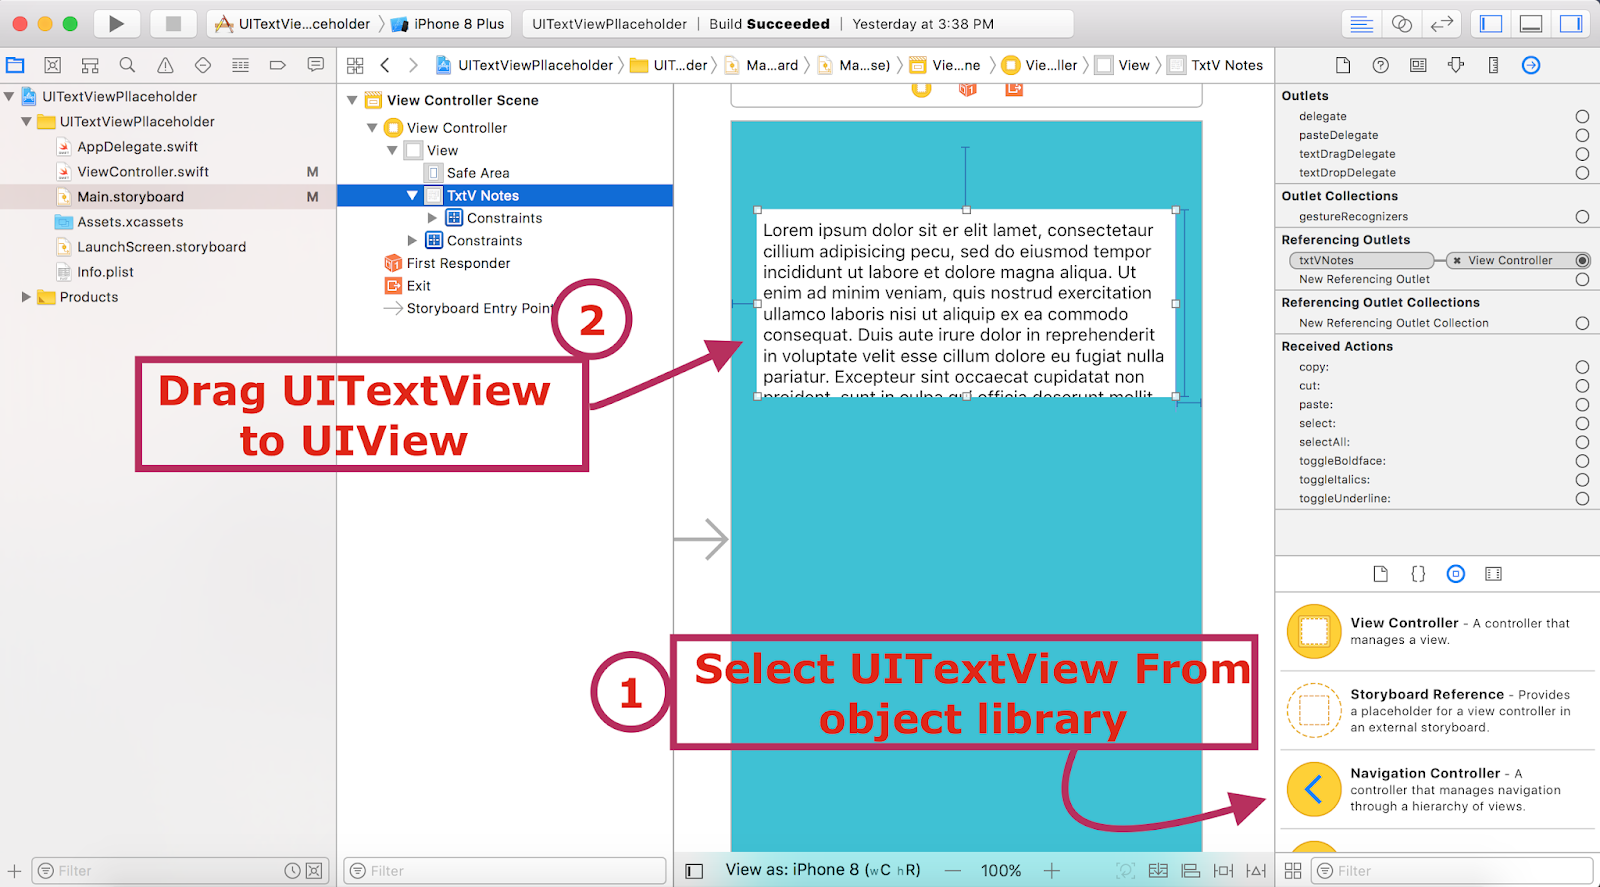Open the source control navigator
The width and height of the screenshot is (1600, 887).
pyautogui.click(x=53, y=65)
